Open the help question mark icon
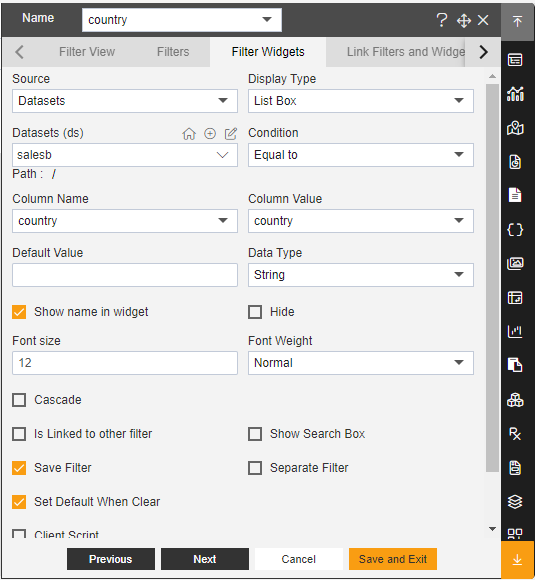The image size is (535, 580). 441,20
